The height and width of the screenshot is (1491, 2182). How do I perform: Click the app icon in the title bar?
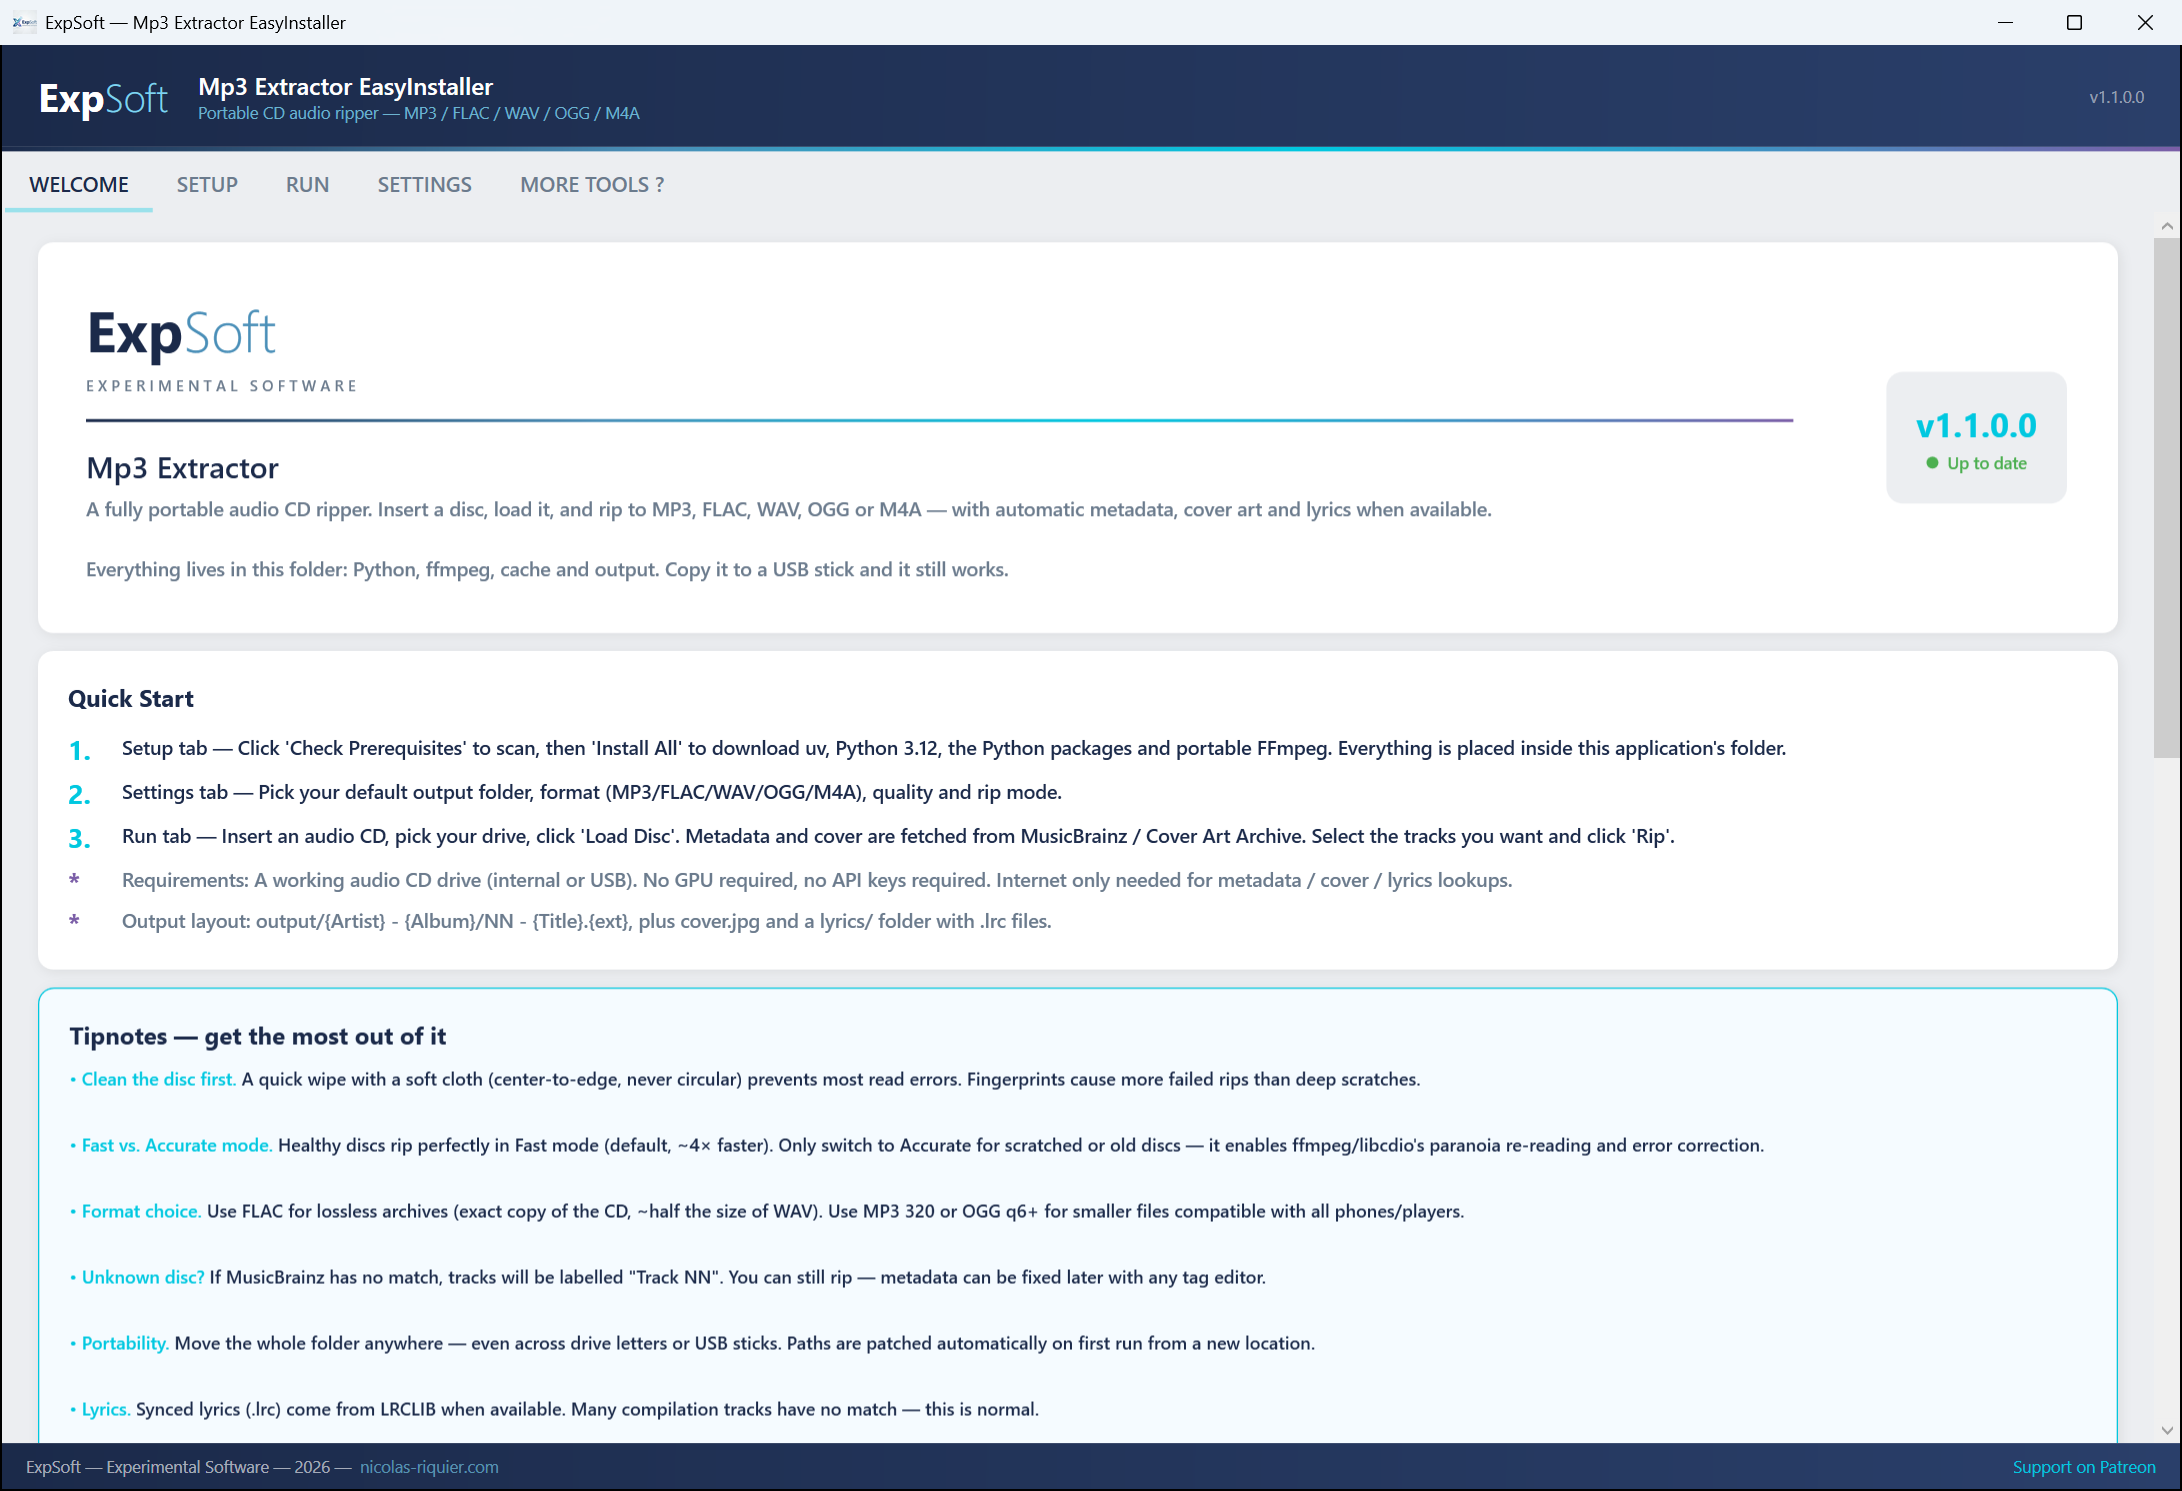point(24,22)
